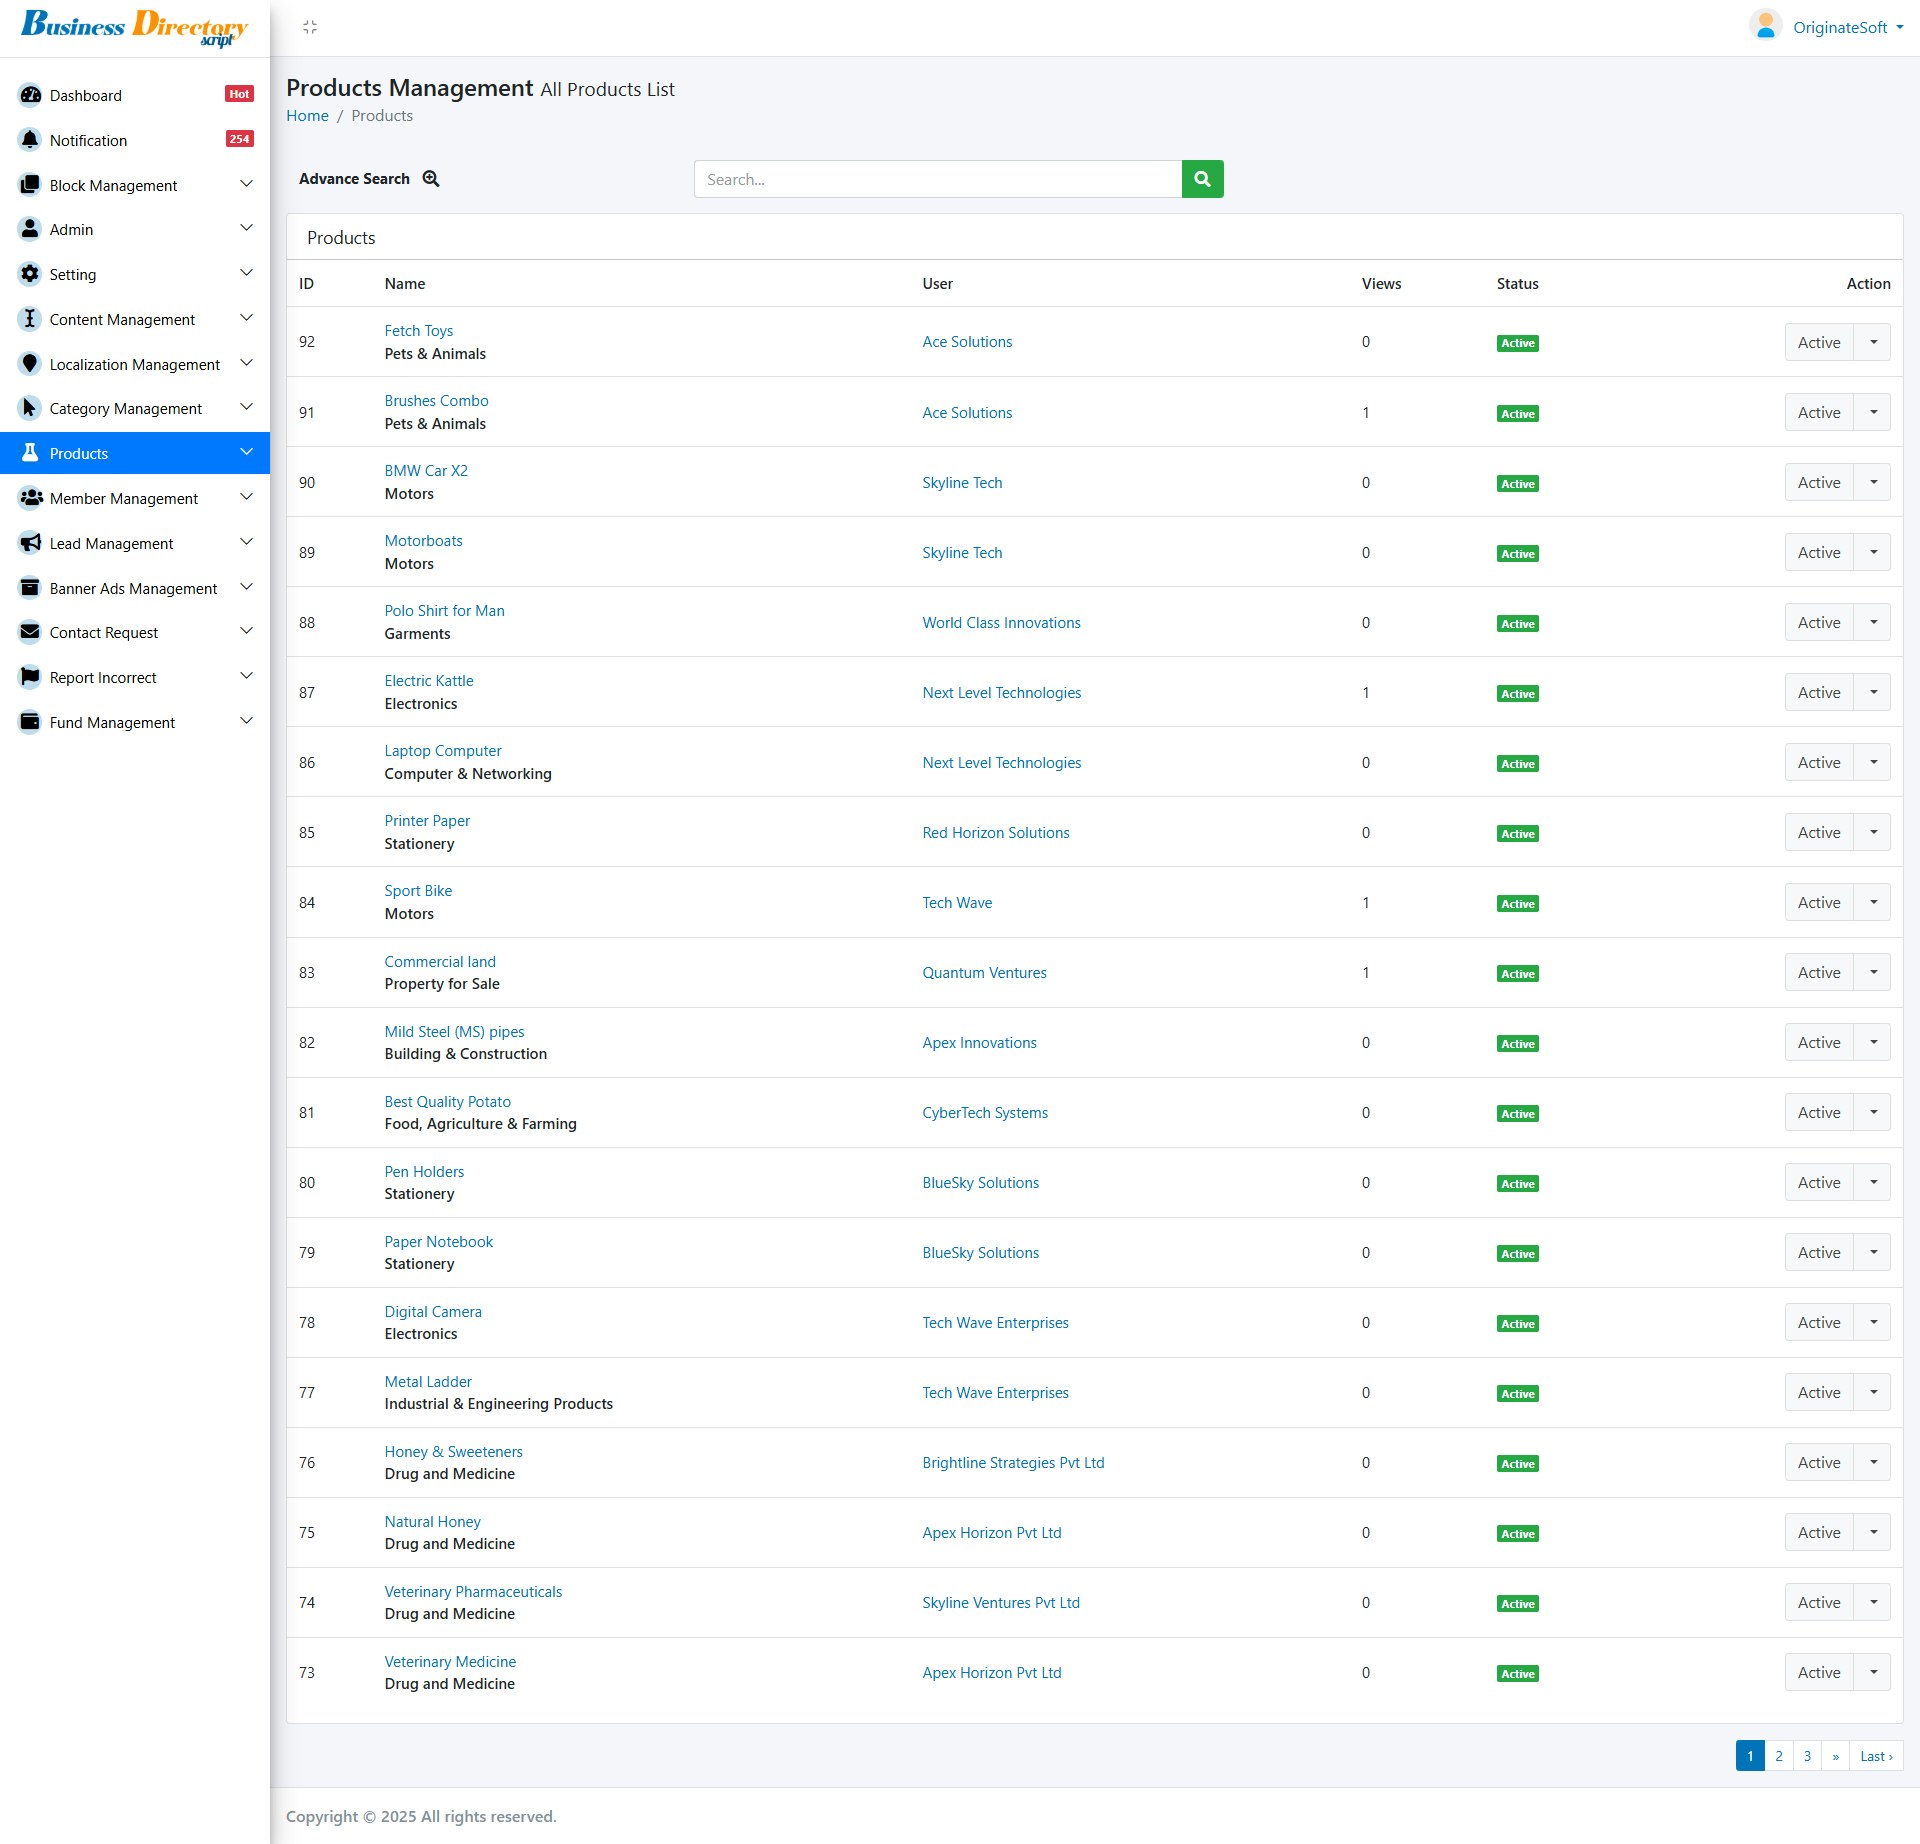Click the Contact Request envelope icon
The height and width of the screenshot is (1844, 1920).
29,632
